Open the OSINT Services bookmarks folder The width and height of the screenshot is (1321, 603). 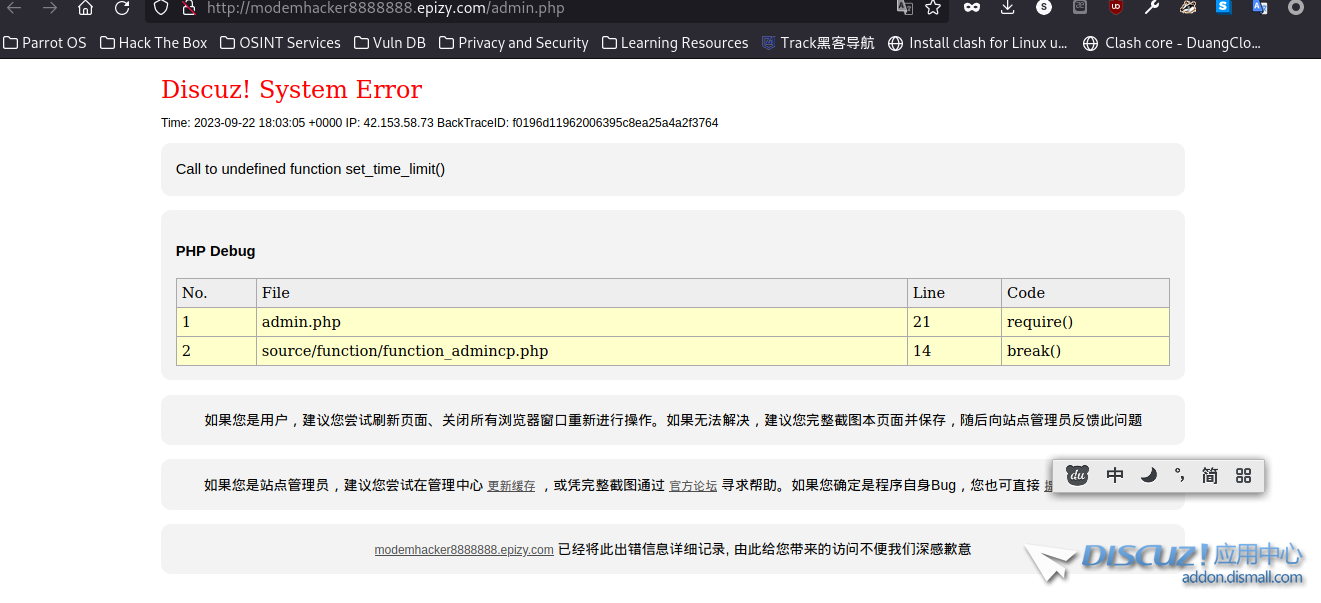280,43
